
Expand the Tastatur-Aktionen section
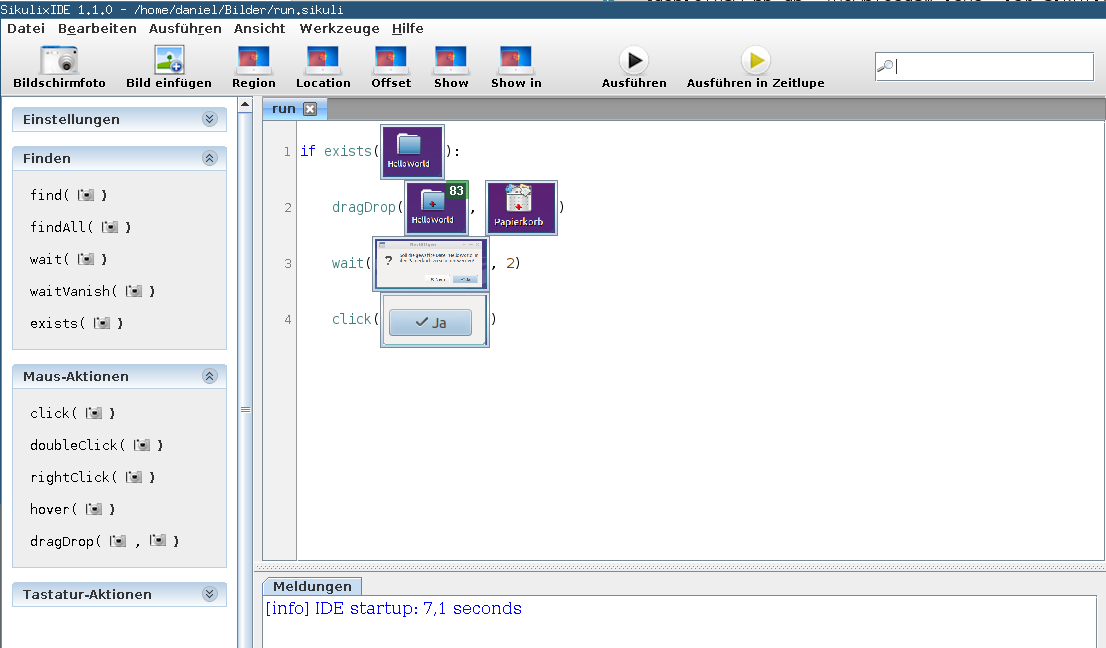(209, 594)
